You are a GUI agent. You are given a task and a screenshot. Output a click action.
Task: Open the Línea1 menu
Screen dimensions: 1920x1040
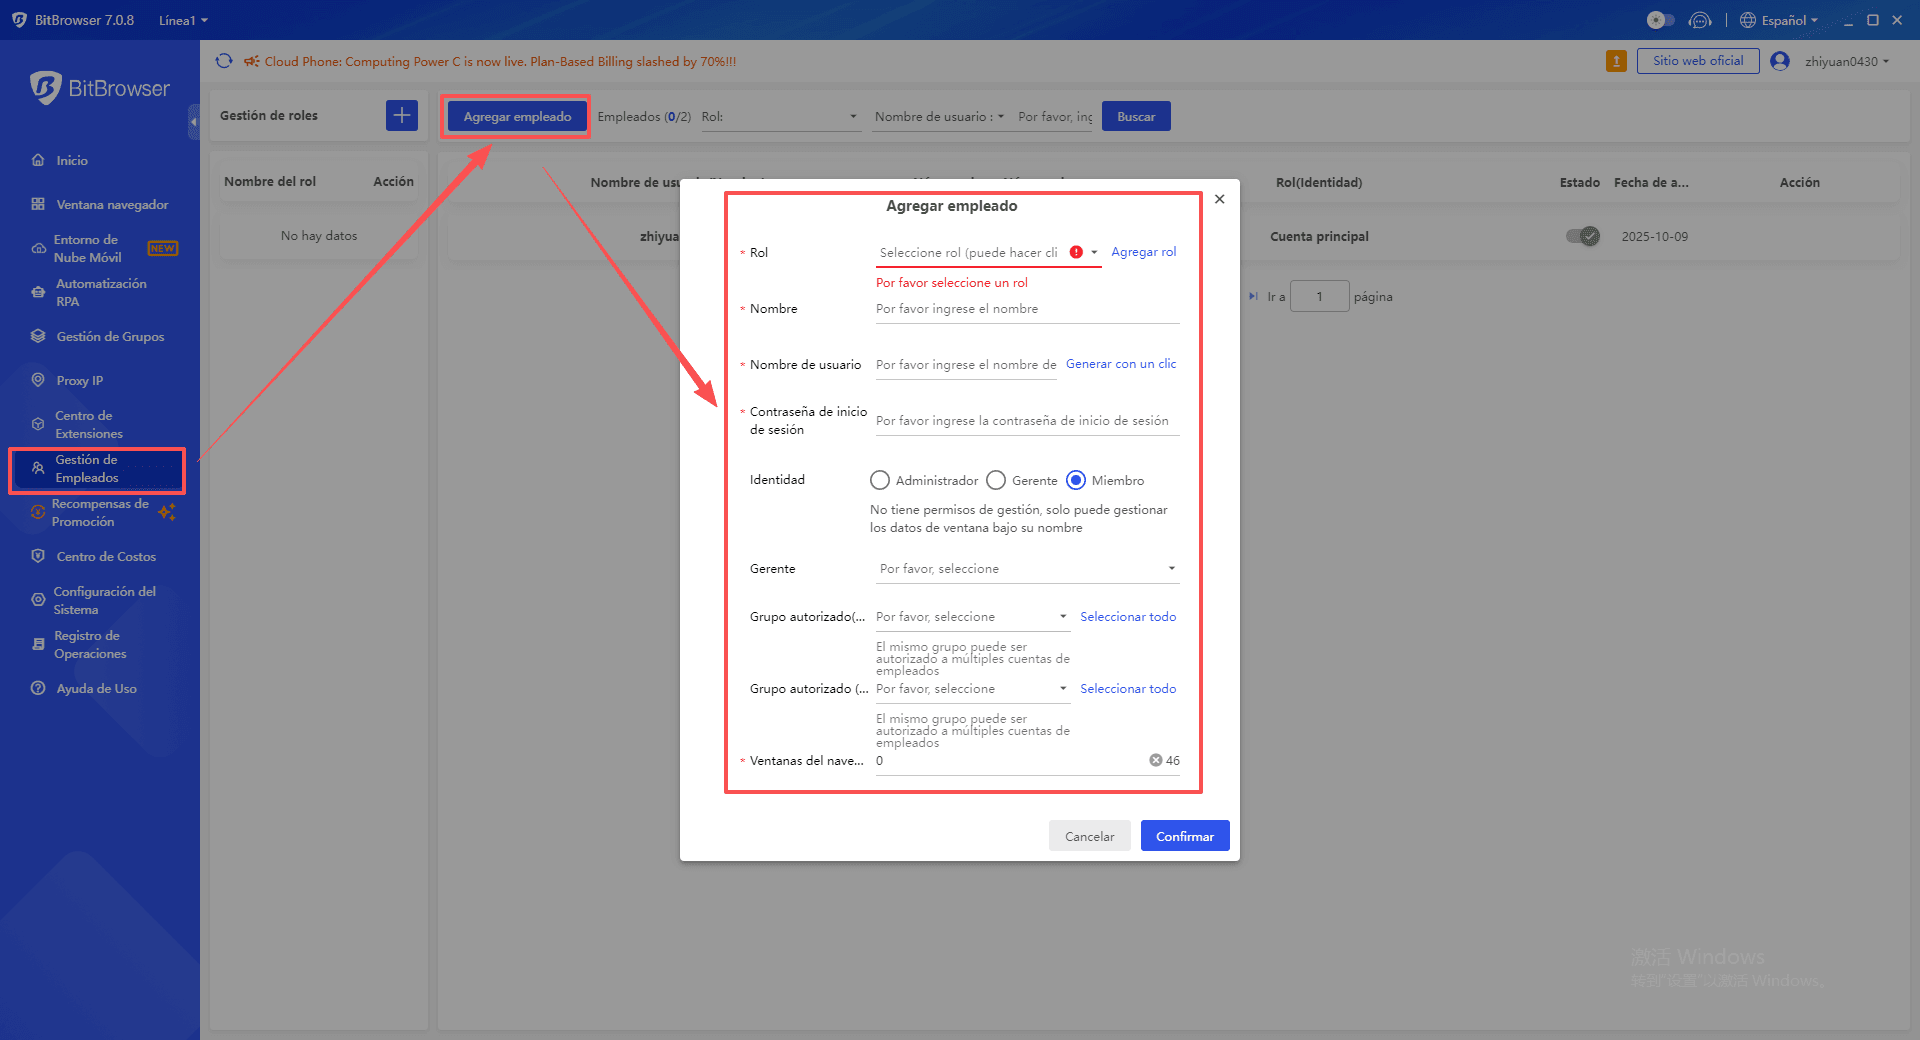pos(183,20)
